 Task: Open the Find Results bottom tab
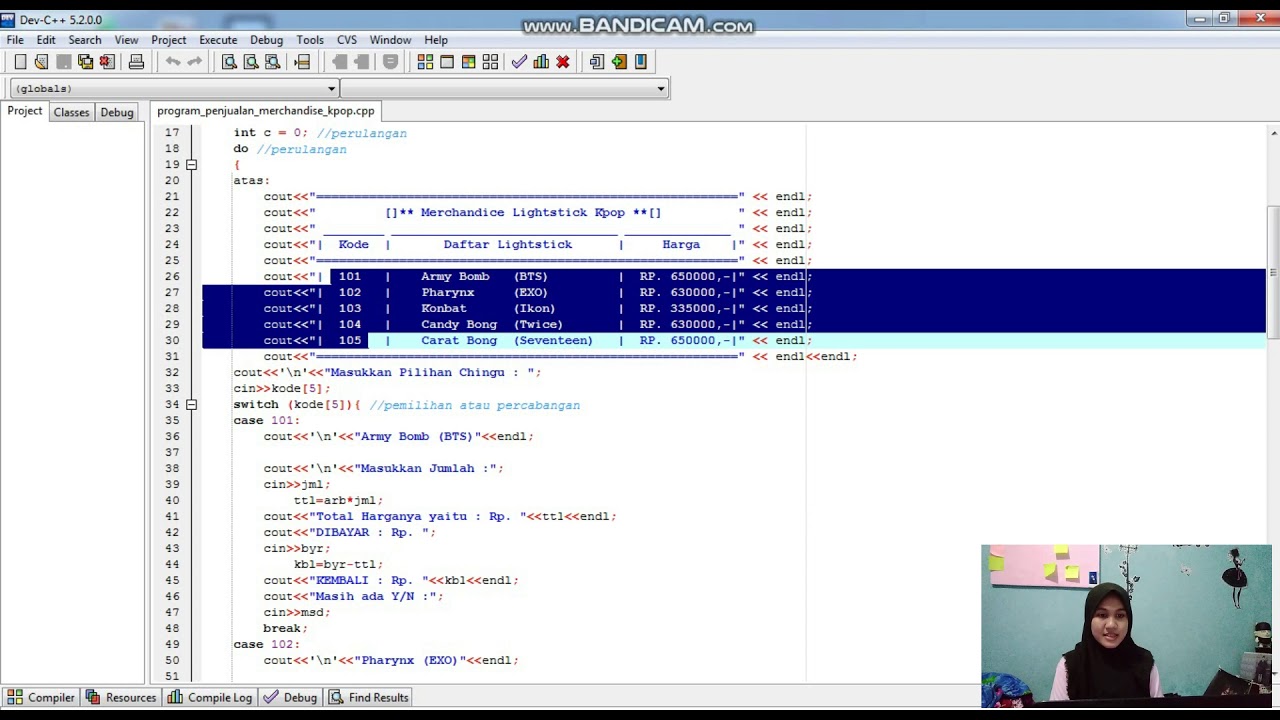click(369, 697)
